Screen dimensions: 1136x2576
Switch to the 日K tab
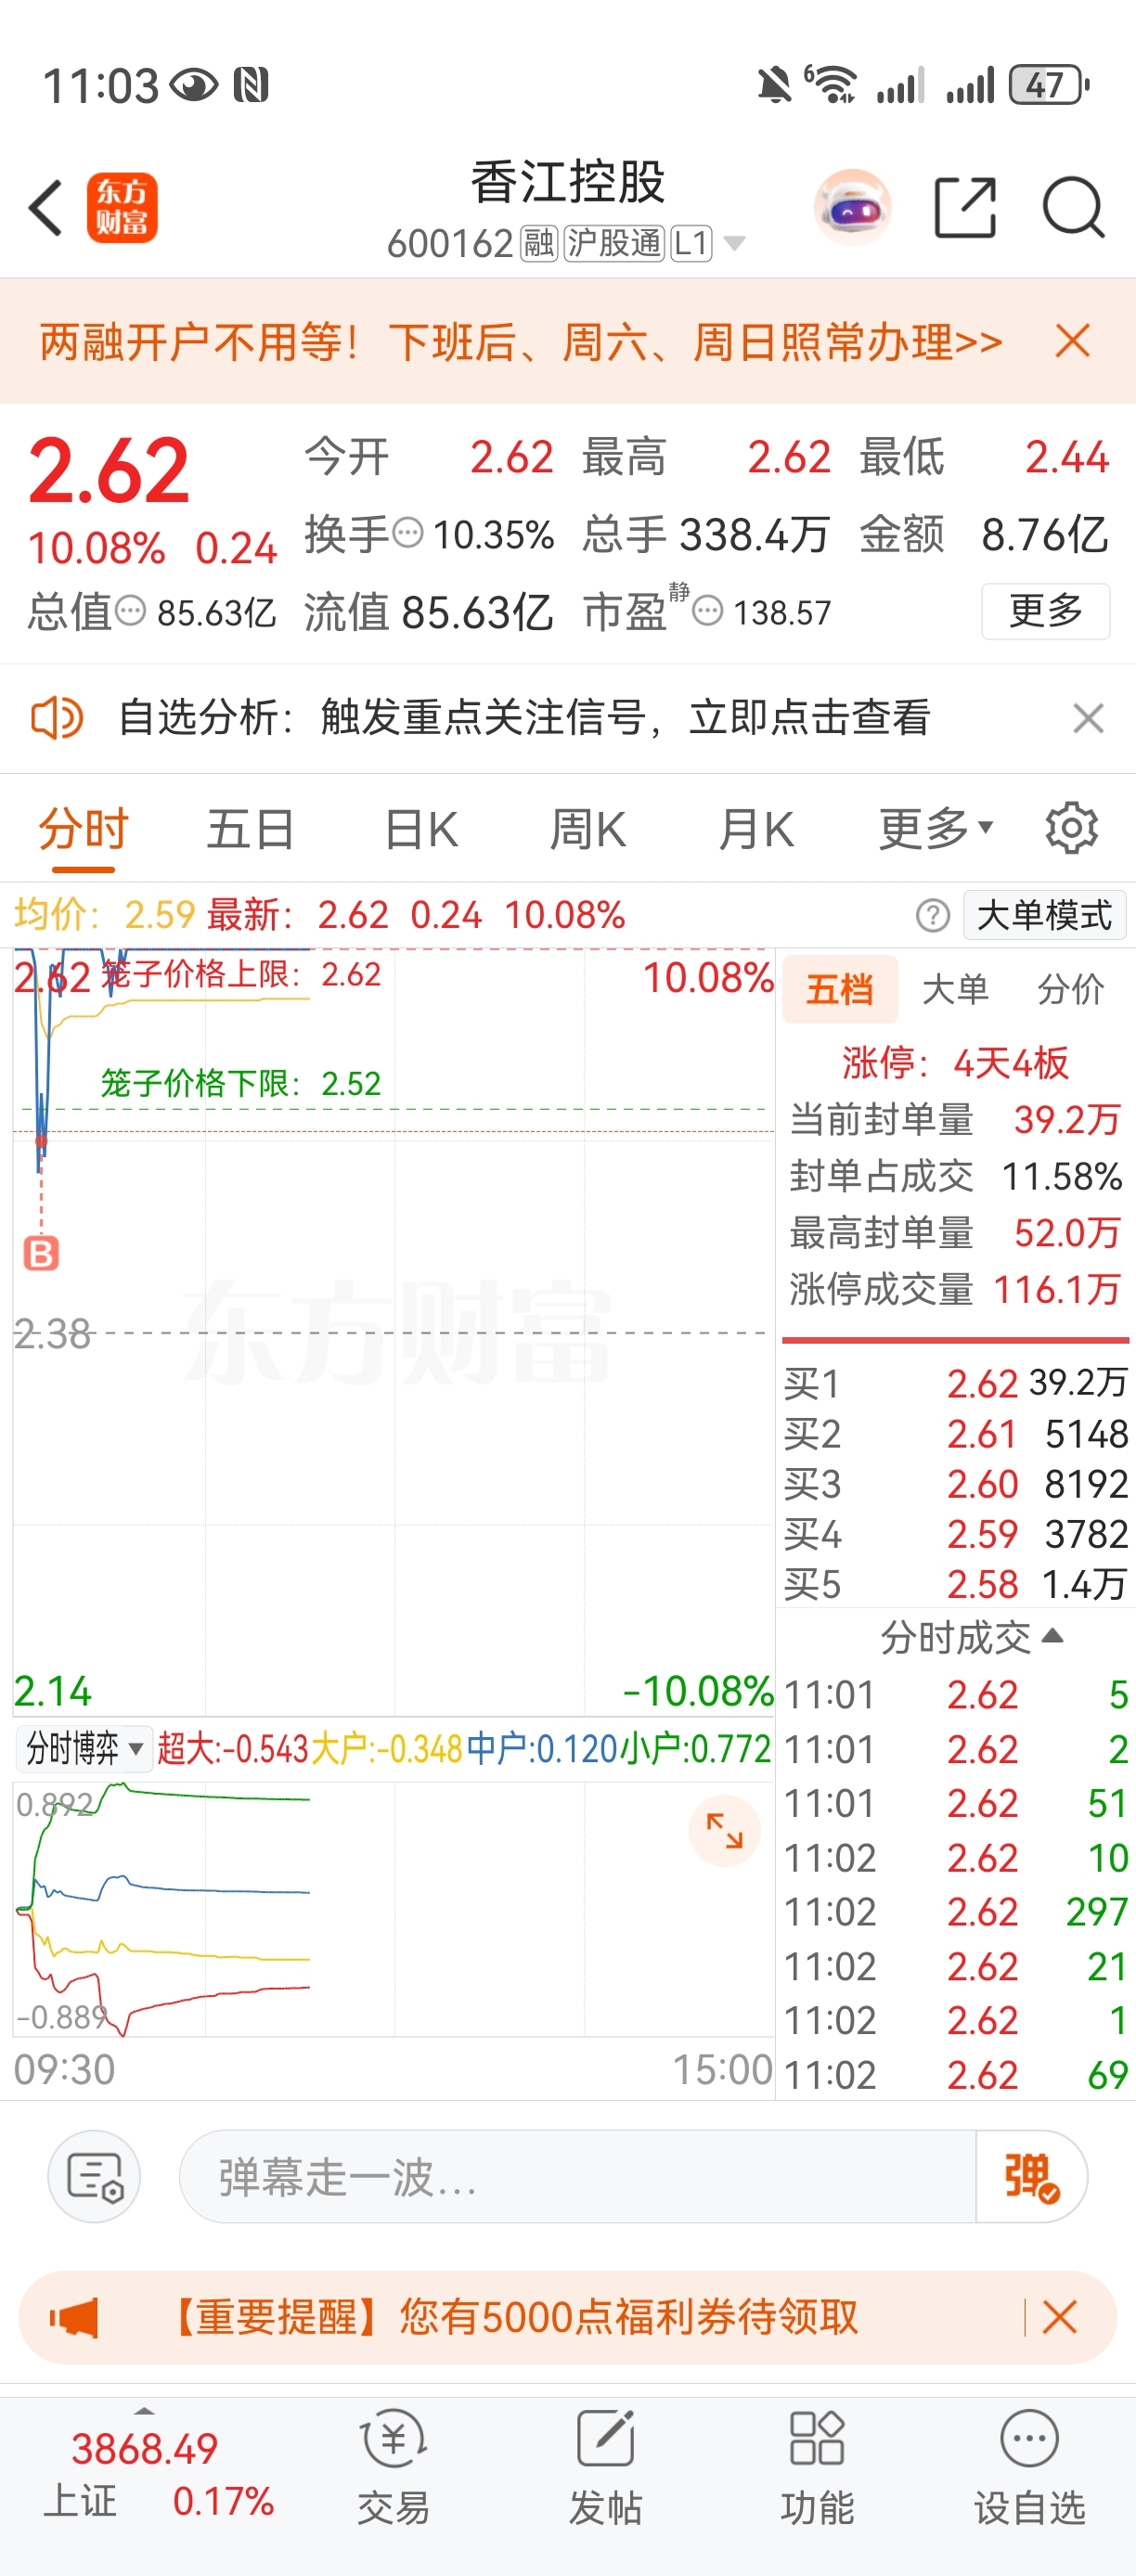point(421,830)
